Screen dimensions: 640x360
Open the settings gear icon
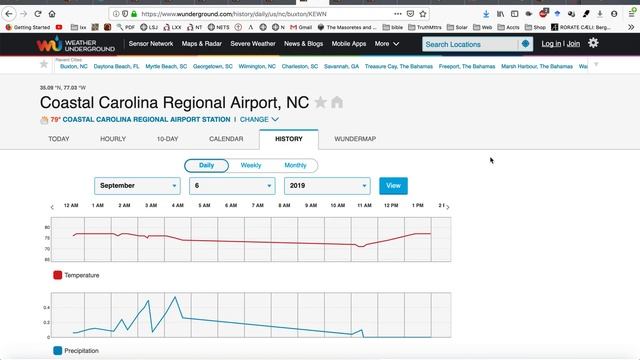593,43
